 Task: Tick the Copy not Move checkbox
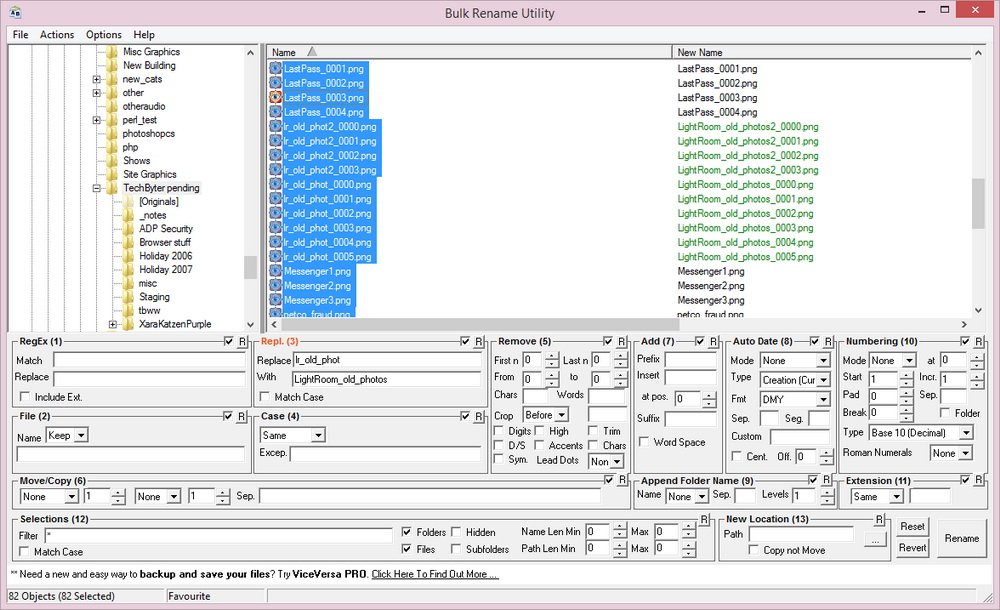(754, 550)
